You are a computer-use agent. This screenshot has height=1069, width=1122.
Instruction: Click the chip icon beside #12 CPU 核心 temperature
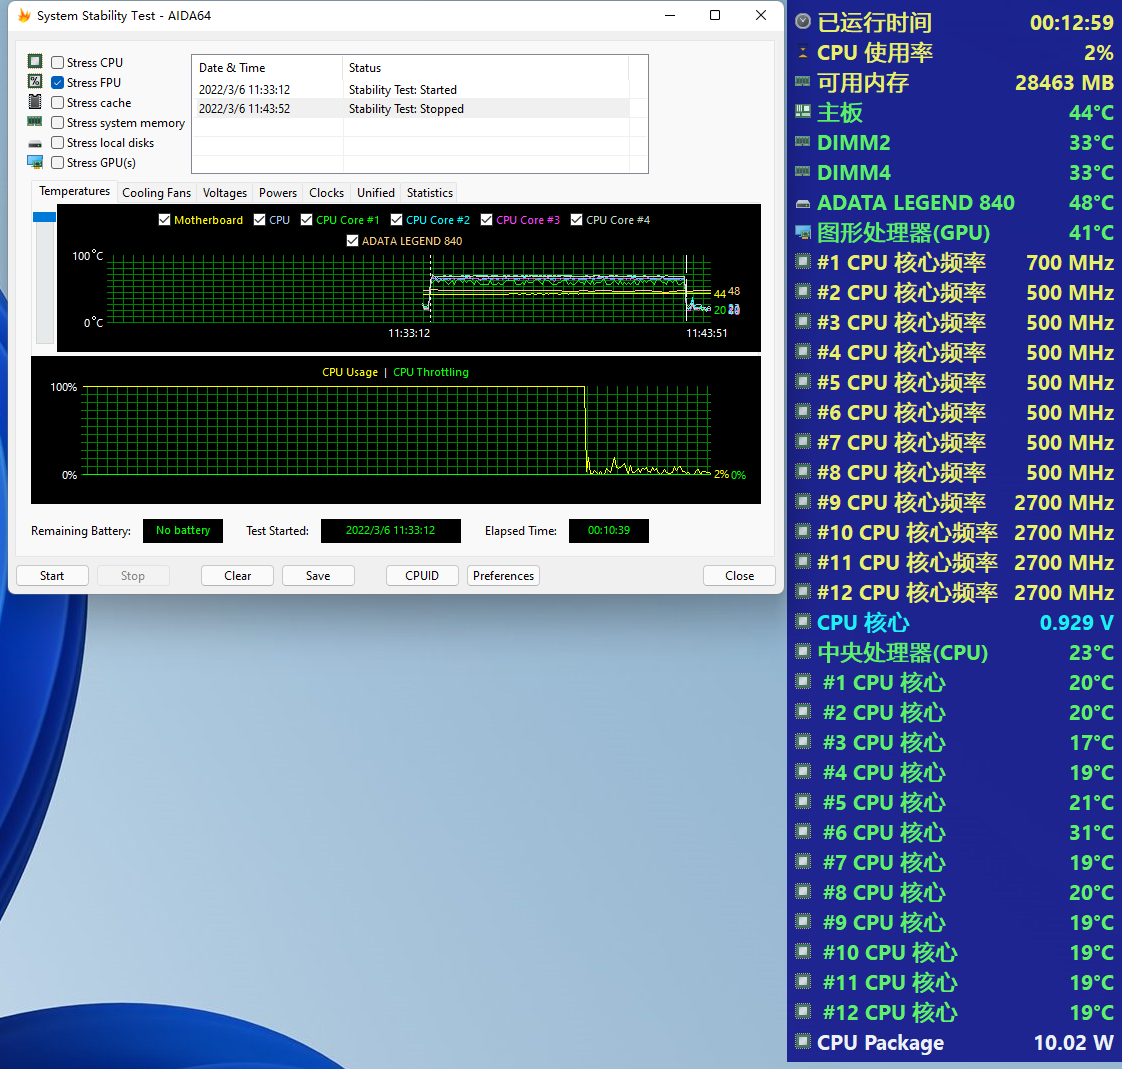tap(803, 1011)
